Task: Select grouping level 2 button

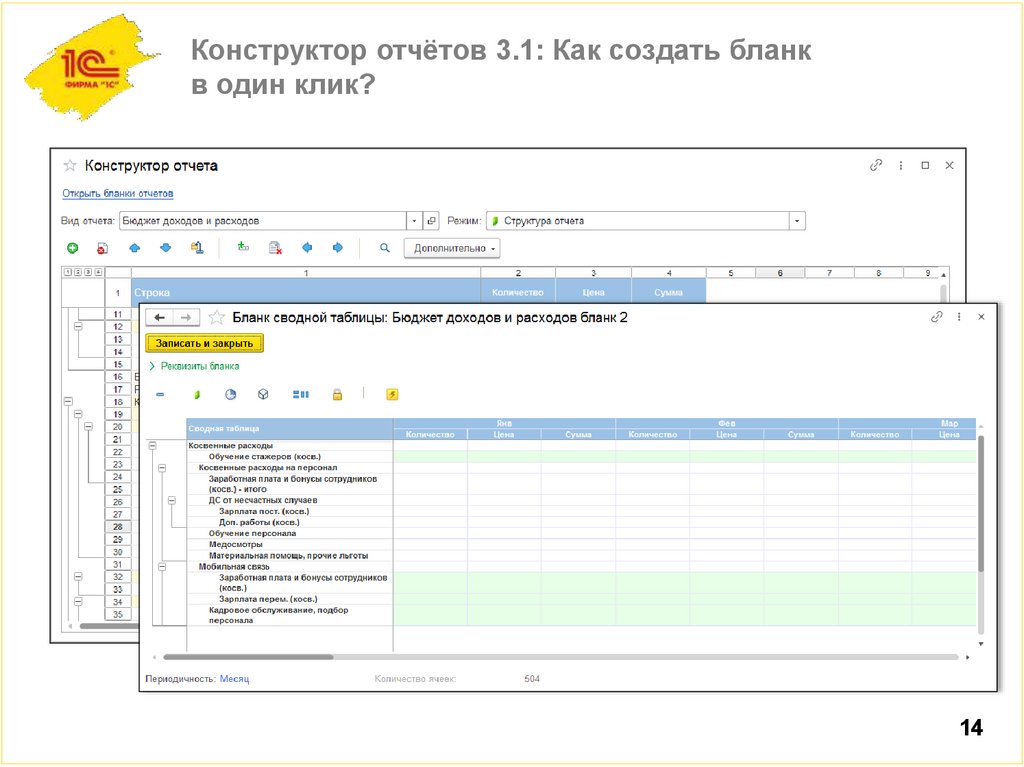Action: [78, 272]
